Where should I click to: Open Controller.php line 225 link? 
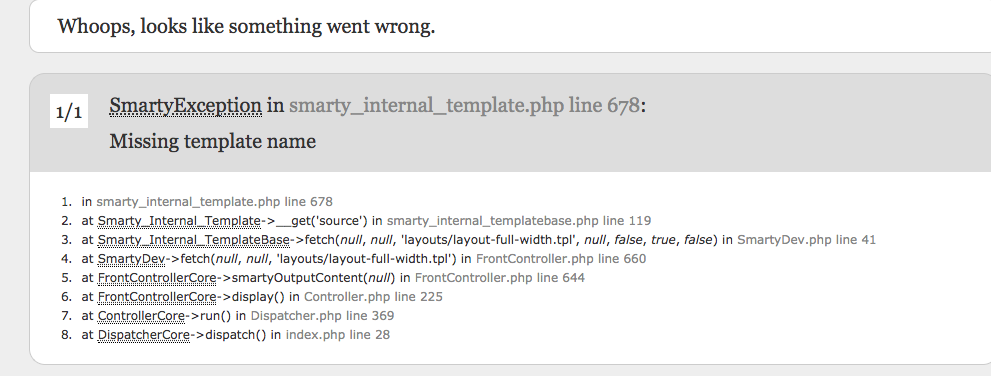(374, 296)
